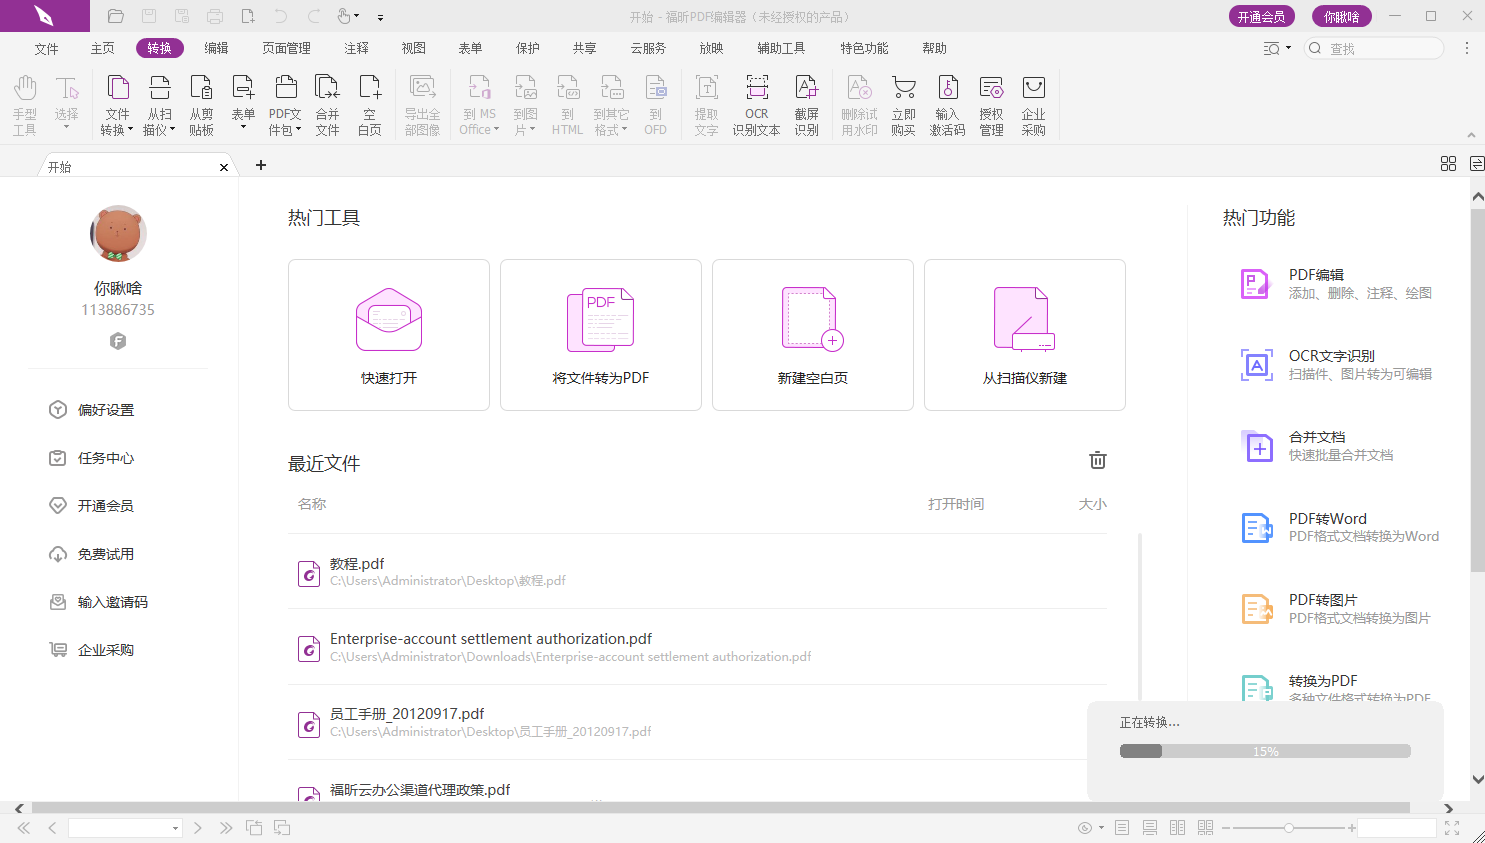This screenshot has height=843, width=1485.
Task: Toggle fullscreen mode in status bar
Action: (x=1452, y=828)
